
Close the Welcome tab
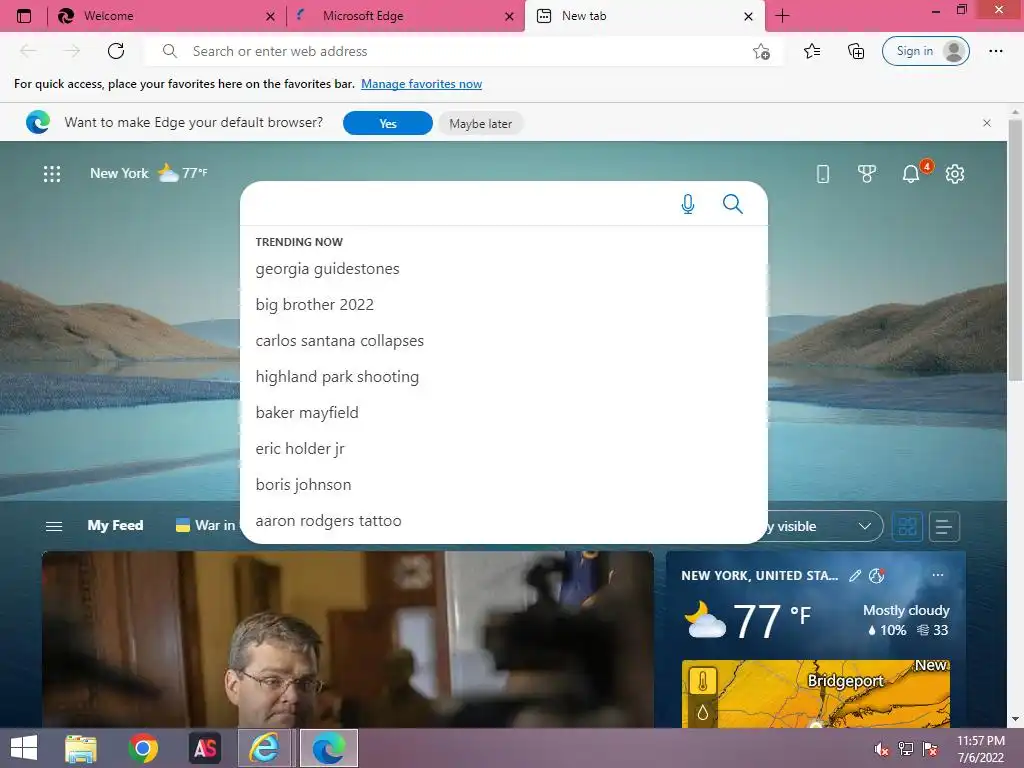click(x=270, y=17)
